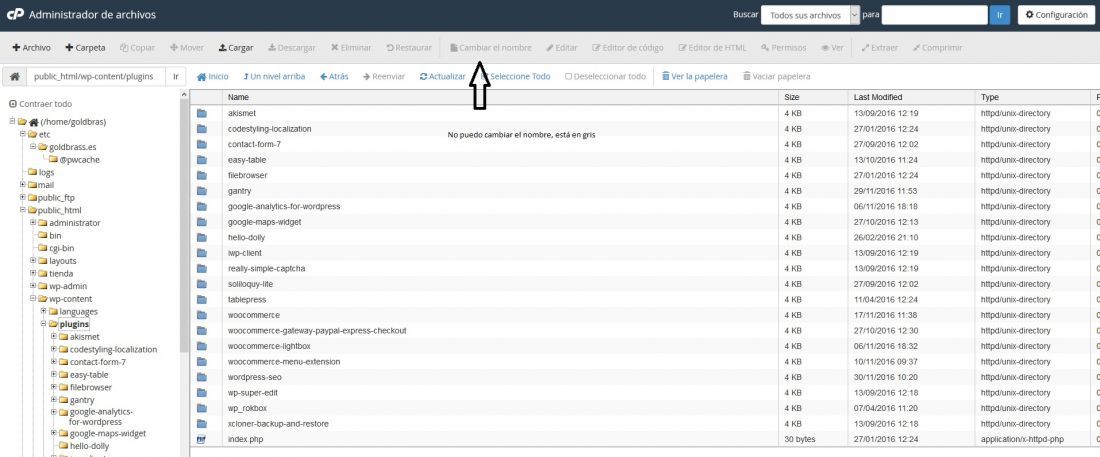Image resolution: width=1100 pixels, height=457 pixels.
Task: Create a new folder with Carpeta
Action: (85, 48)
